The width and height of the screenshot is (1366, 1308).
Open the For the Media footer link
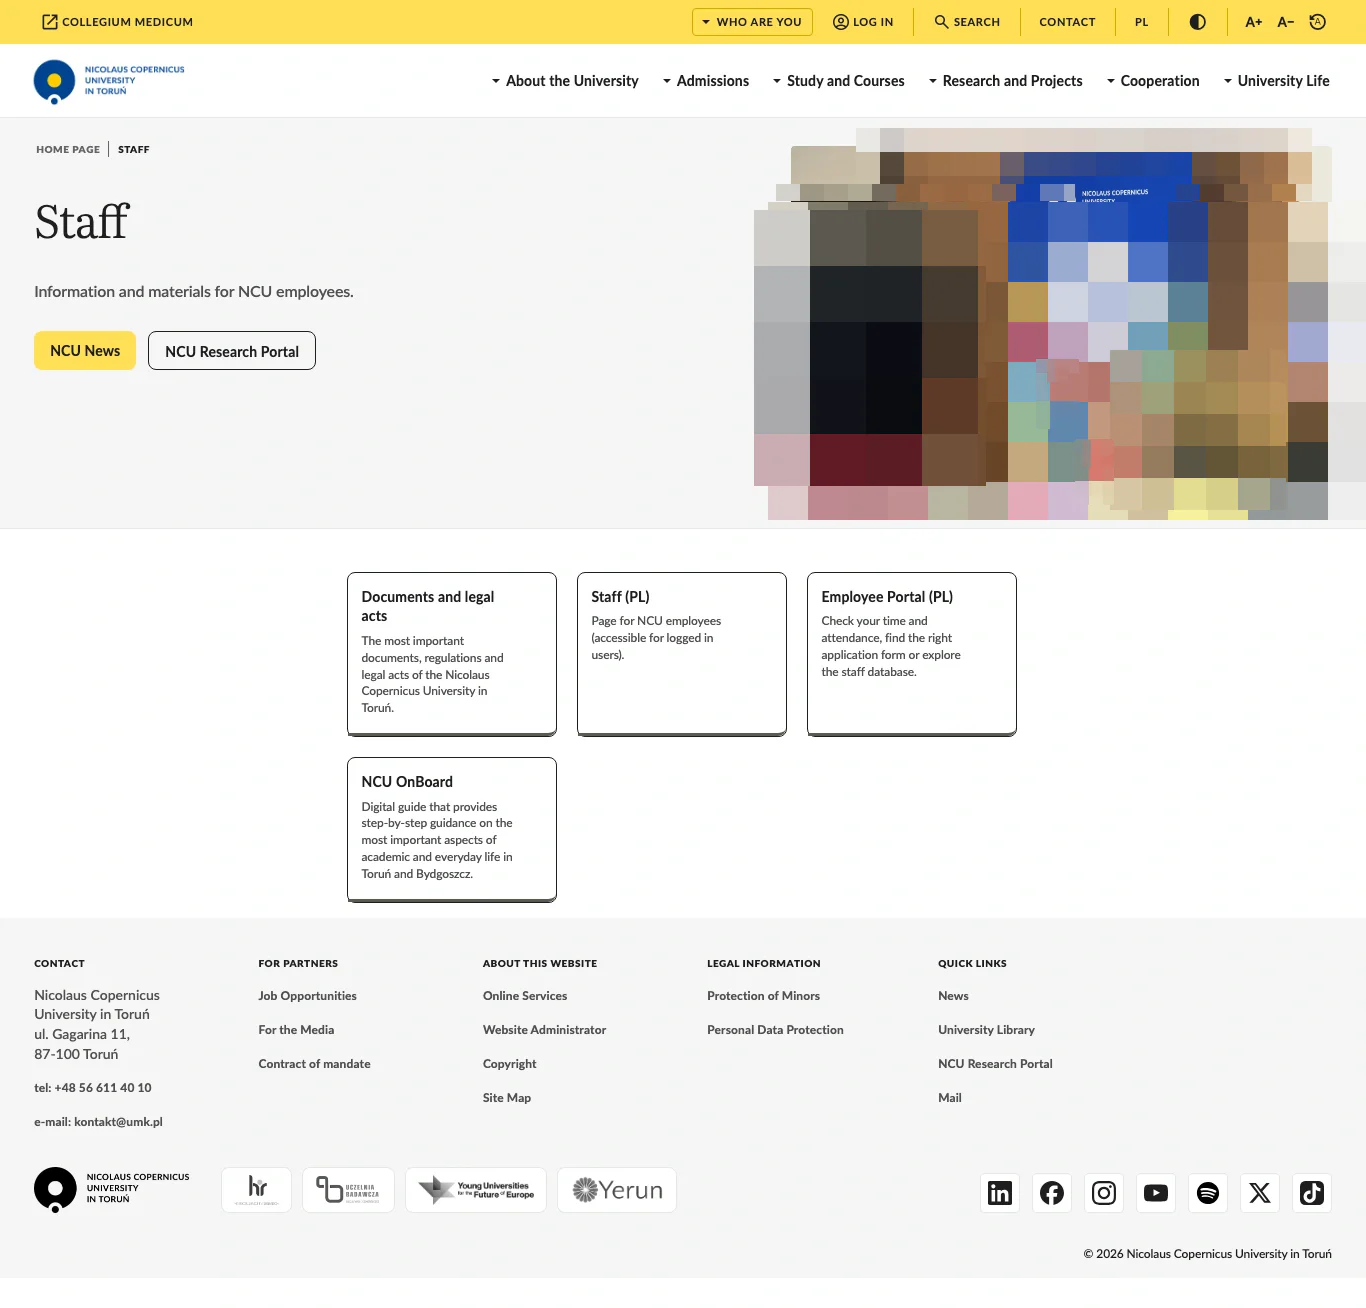pyautogui.click(x=296, y=1030)
